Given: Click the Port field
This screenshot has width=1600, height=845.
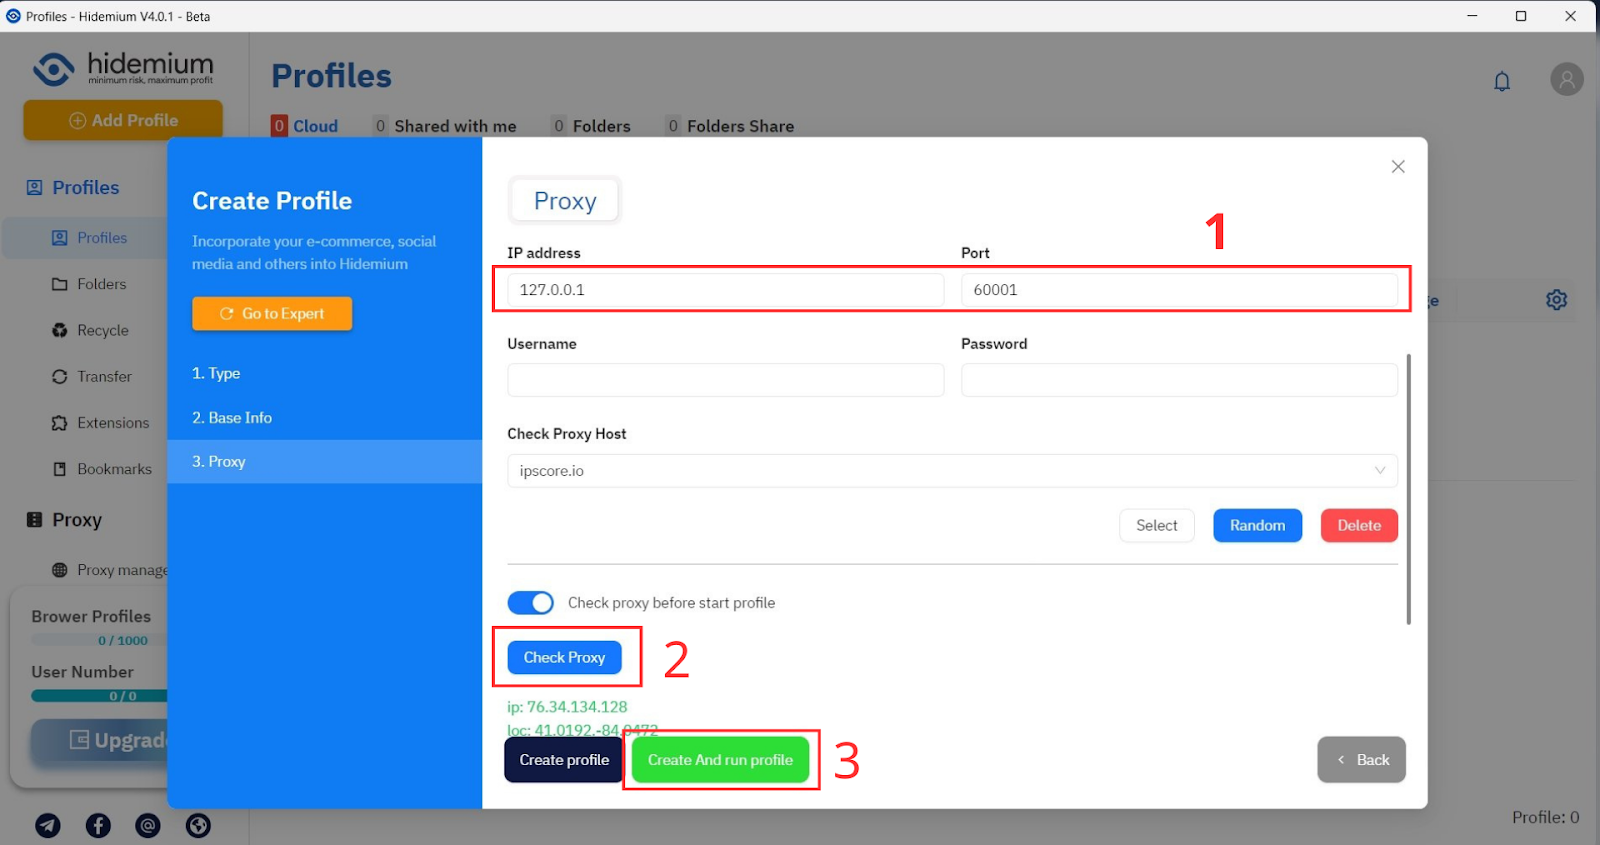Looking at the screenshot, I should (1179, 290).
